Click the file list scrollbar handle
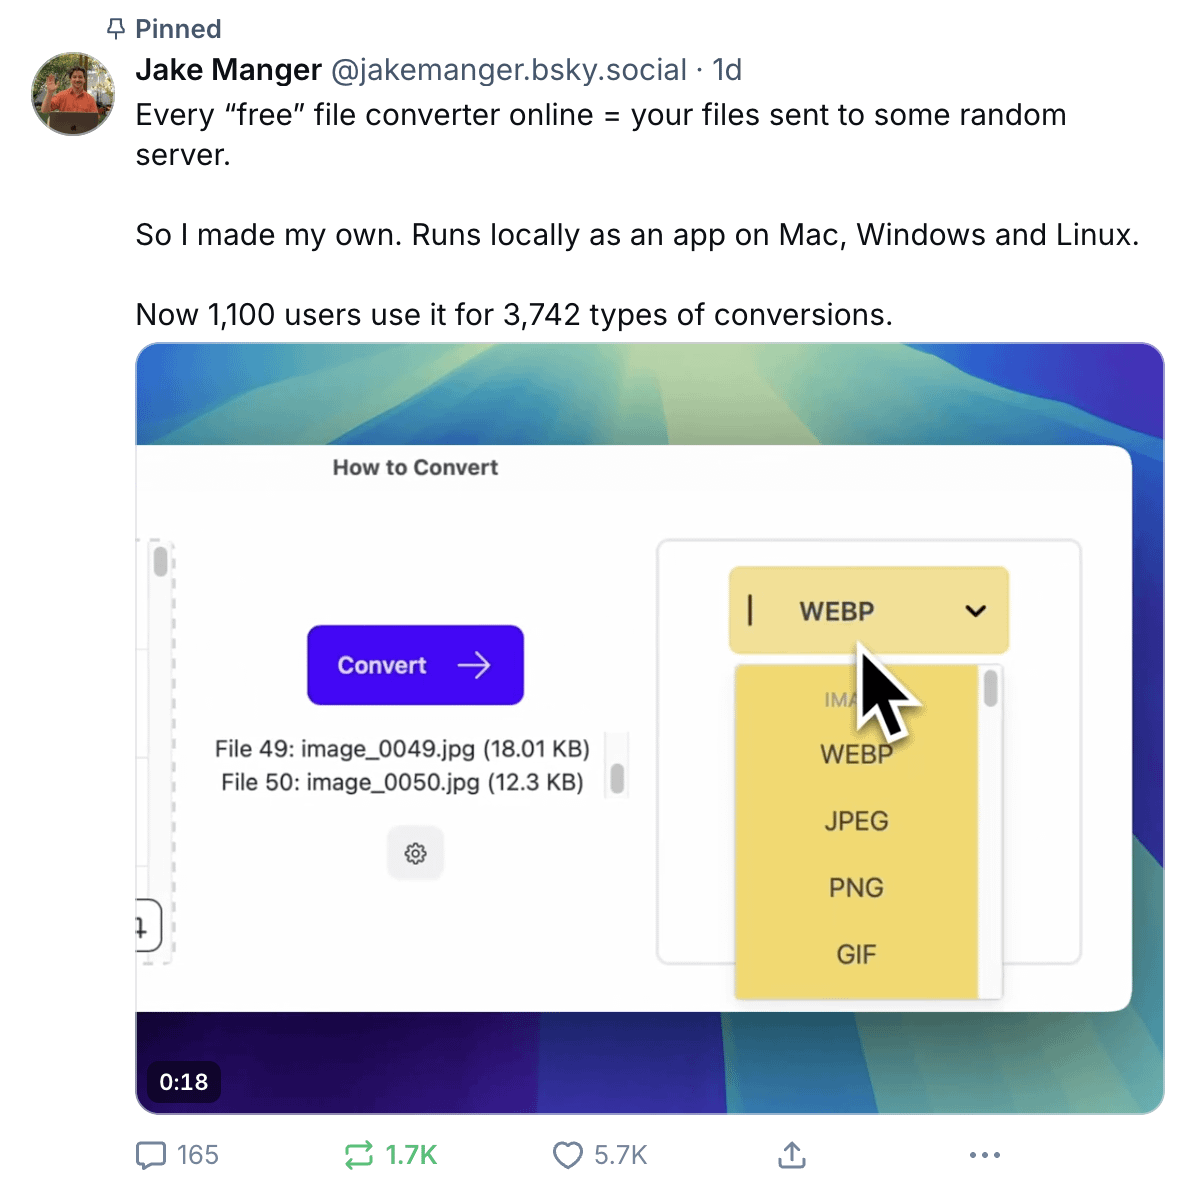 click(x=617, y=779)
